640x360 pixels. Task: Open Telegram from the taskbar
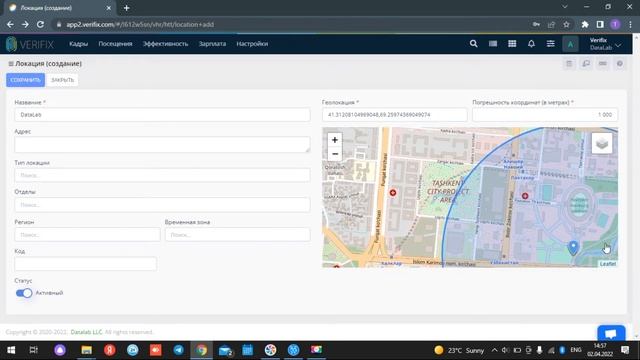pyautogui.click(x=178, y=350)
